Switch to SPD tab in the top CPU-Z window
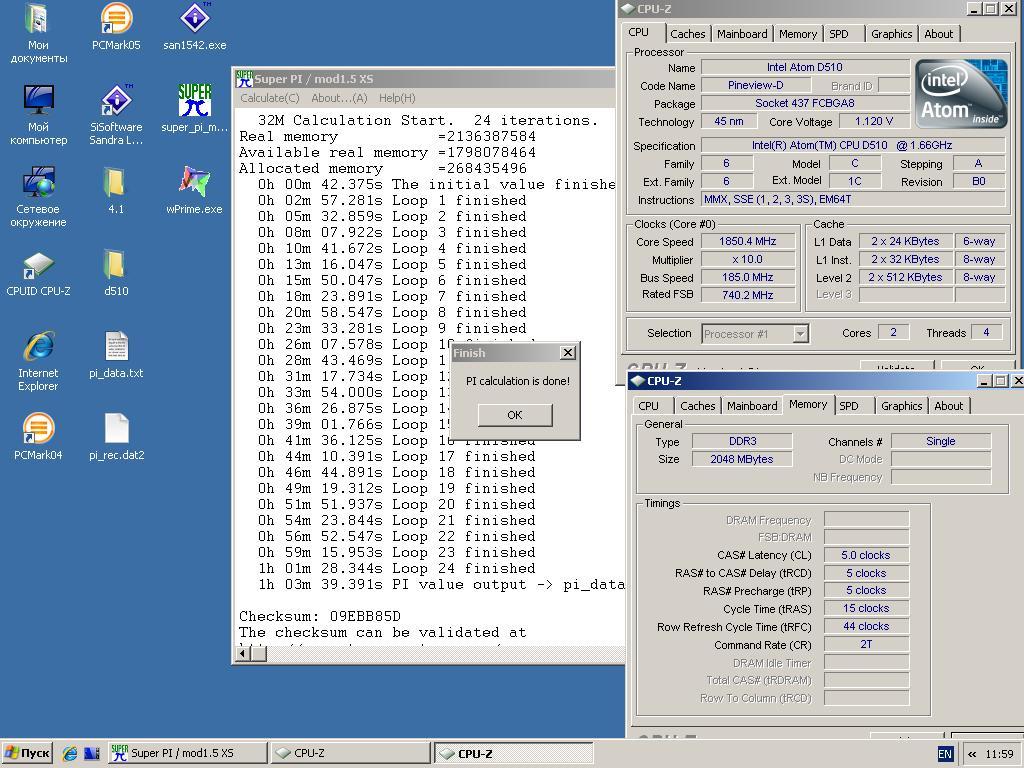 click(839, 34)
